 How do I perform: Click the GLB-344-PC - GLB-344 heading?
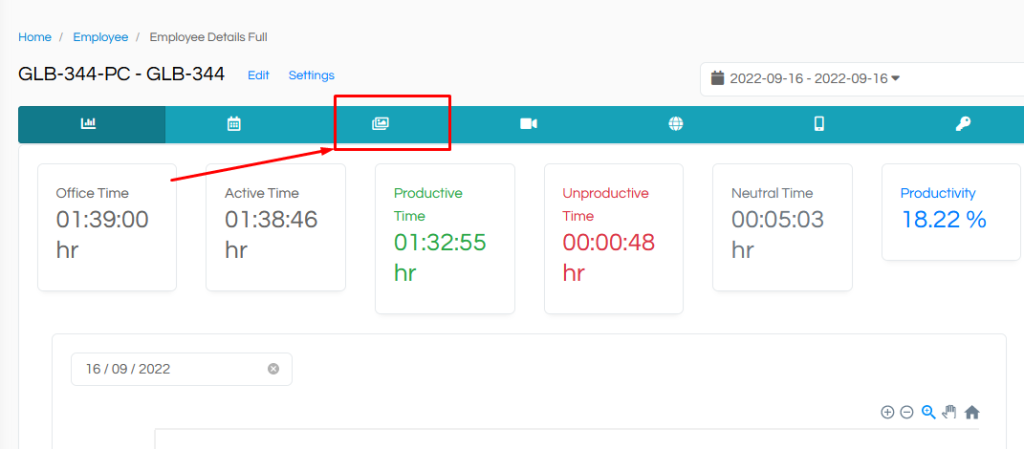tap(121, 74)
